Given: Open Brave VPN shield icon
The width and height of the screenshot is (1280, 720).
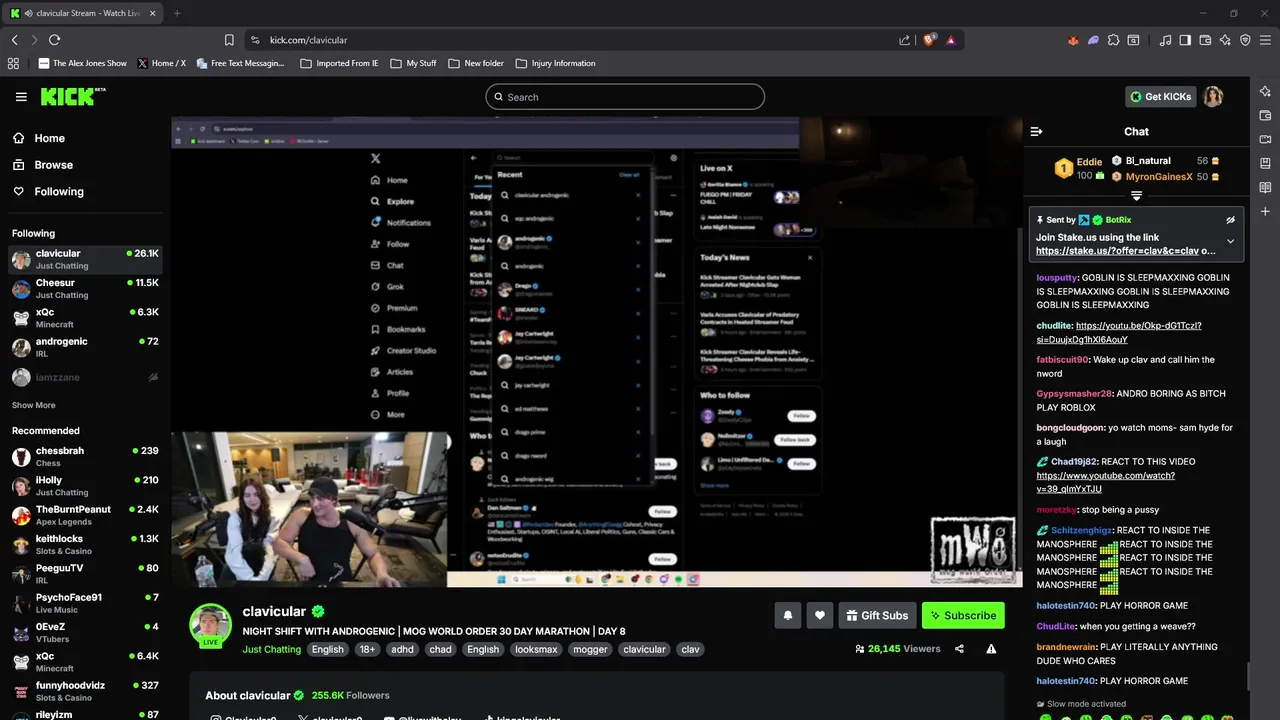Looking at the screenshot, I should pyautogui.click(x=1245, y=40).
